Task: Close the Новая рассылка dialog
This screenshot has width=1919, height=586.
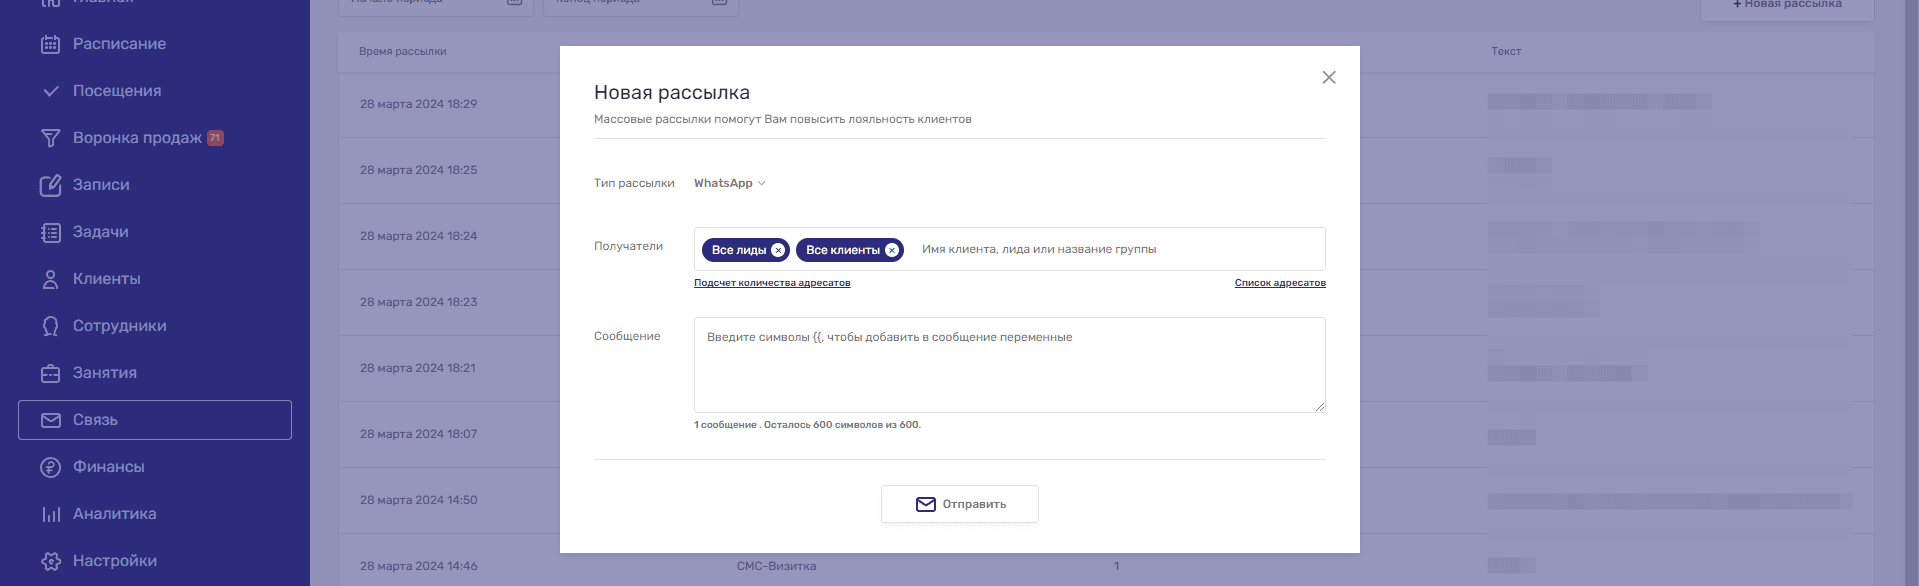Action: [x=1328, y=78]
